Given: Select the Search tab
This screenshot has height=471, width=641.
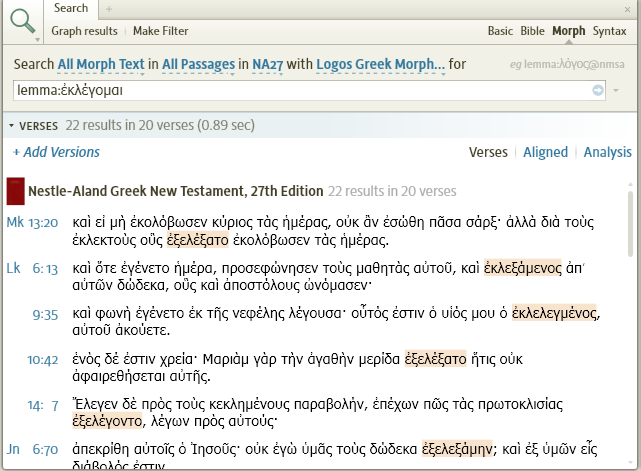Looking at the screenshot, I should (71, 8).
